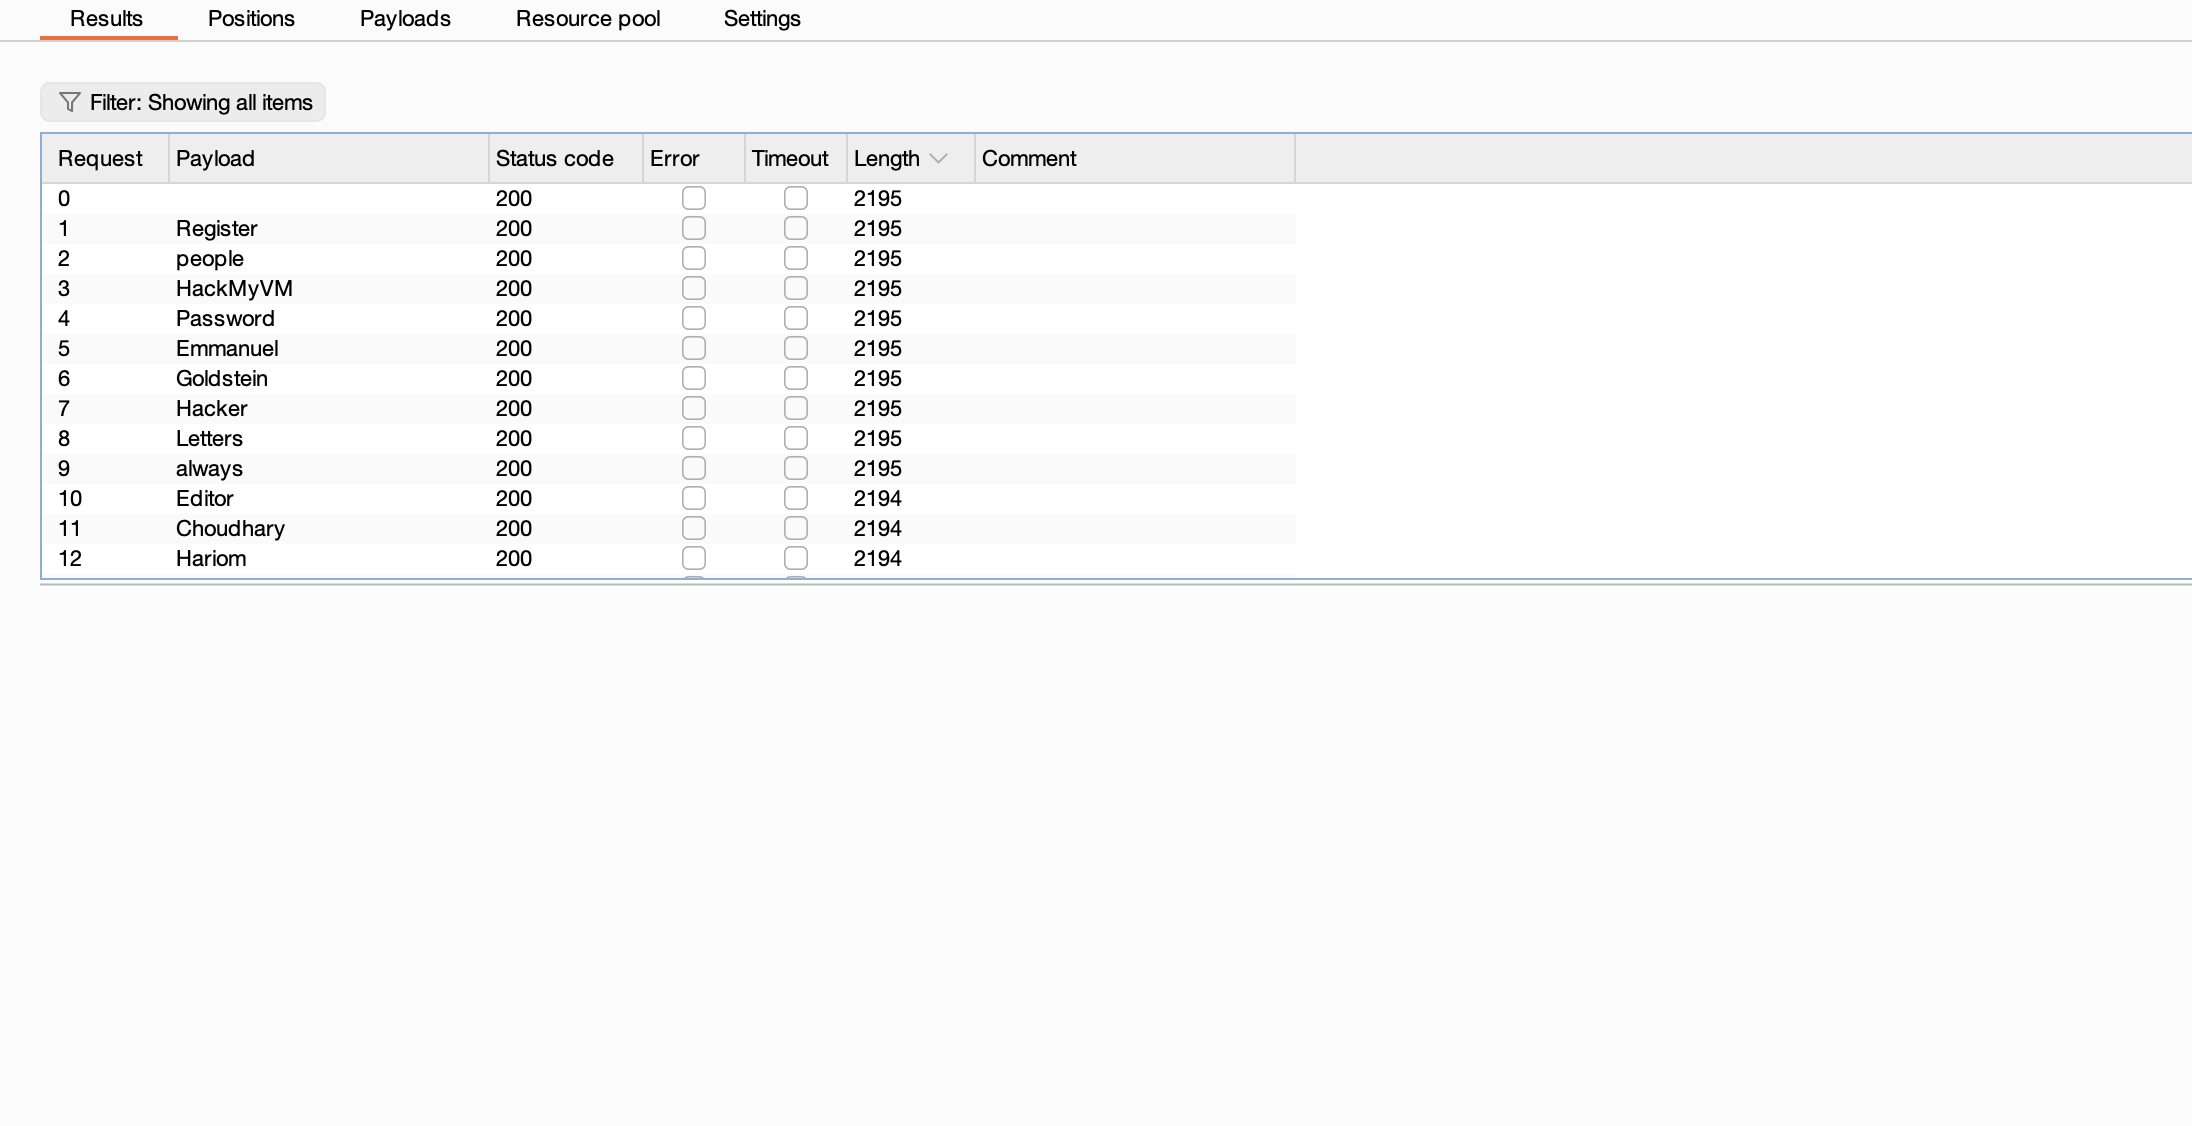Image resolution: width=2192 pixels, height=1126 pixels.
Task: Select the Register payload cell
Action: click(x=329, y=228)
